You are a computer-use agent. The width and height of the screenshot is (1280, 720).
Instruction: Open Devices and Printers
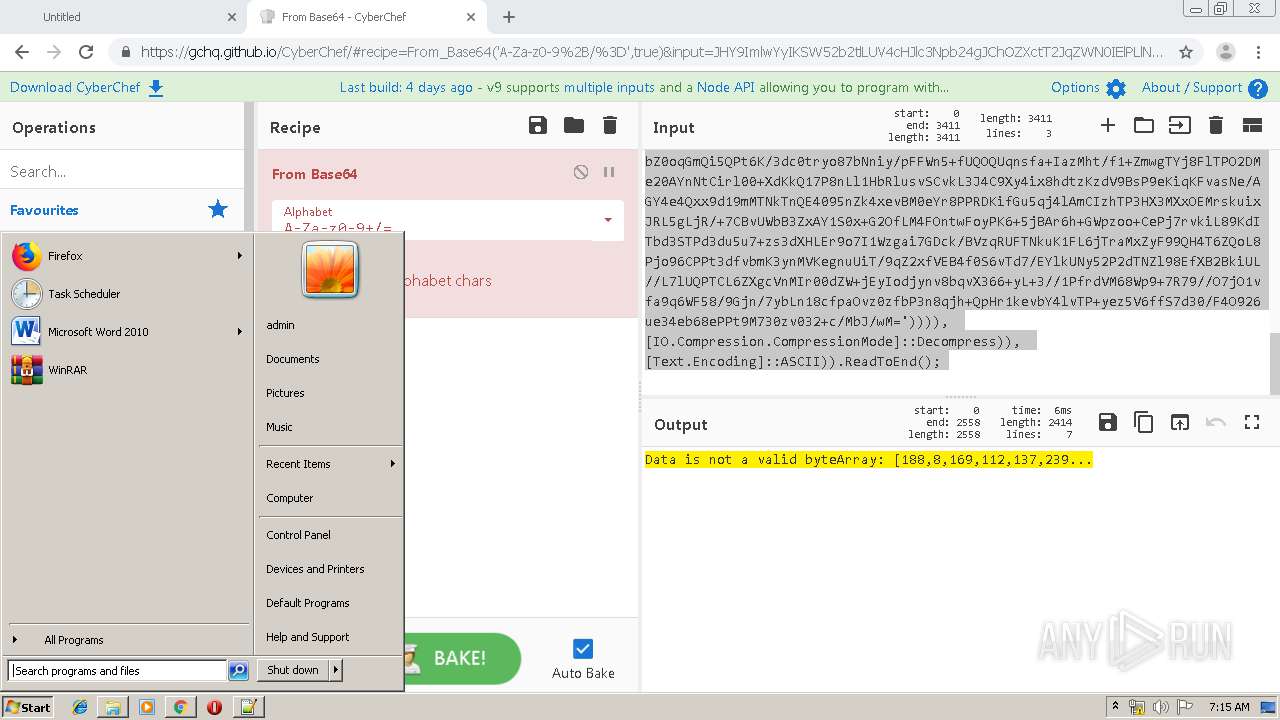pyautogui.click(x=315, y=569)
